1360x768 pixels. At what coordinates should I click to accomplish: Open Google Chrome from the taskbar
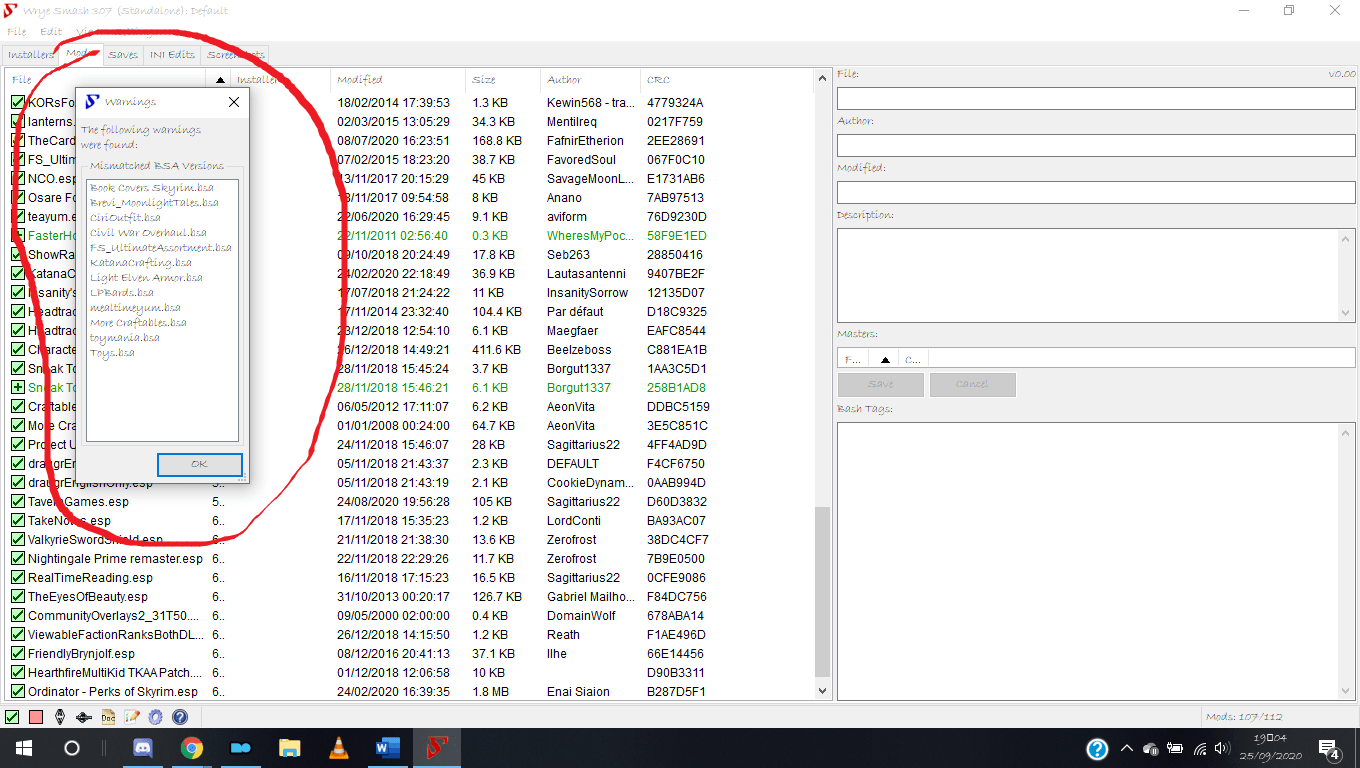click(x=192, y=748)
